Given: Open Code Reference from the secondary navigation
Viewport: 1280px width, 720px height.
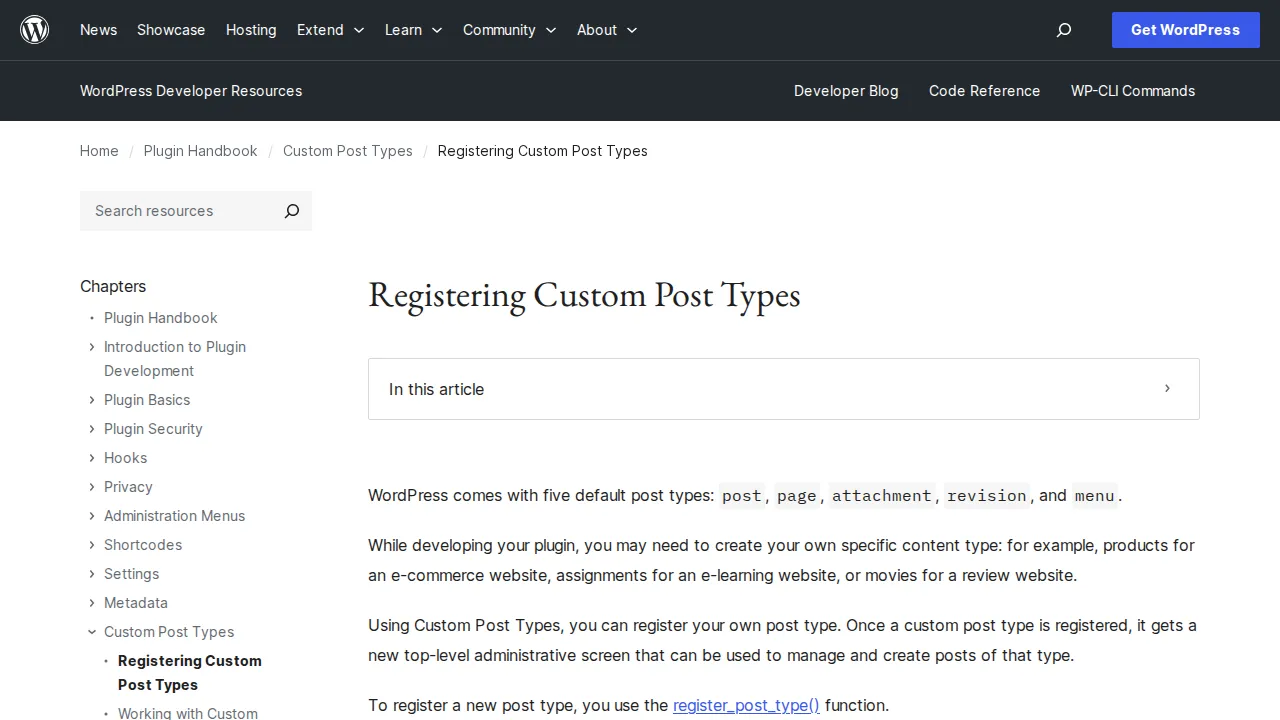Looking at the screenshot, I should click(984, 91).
